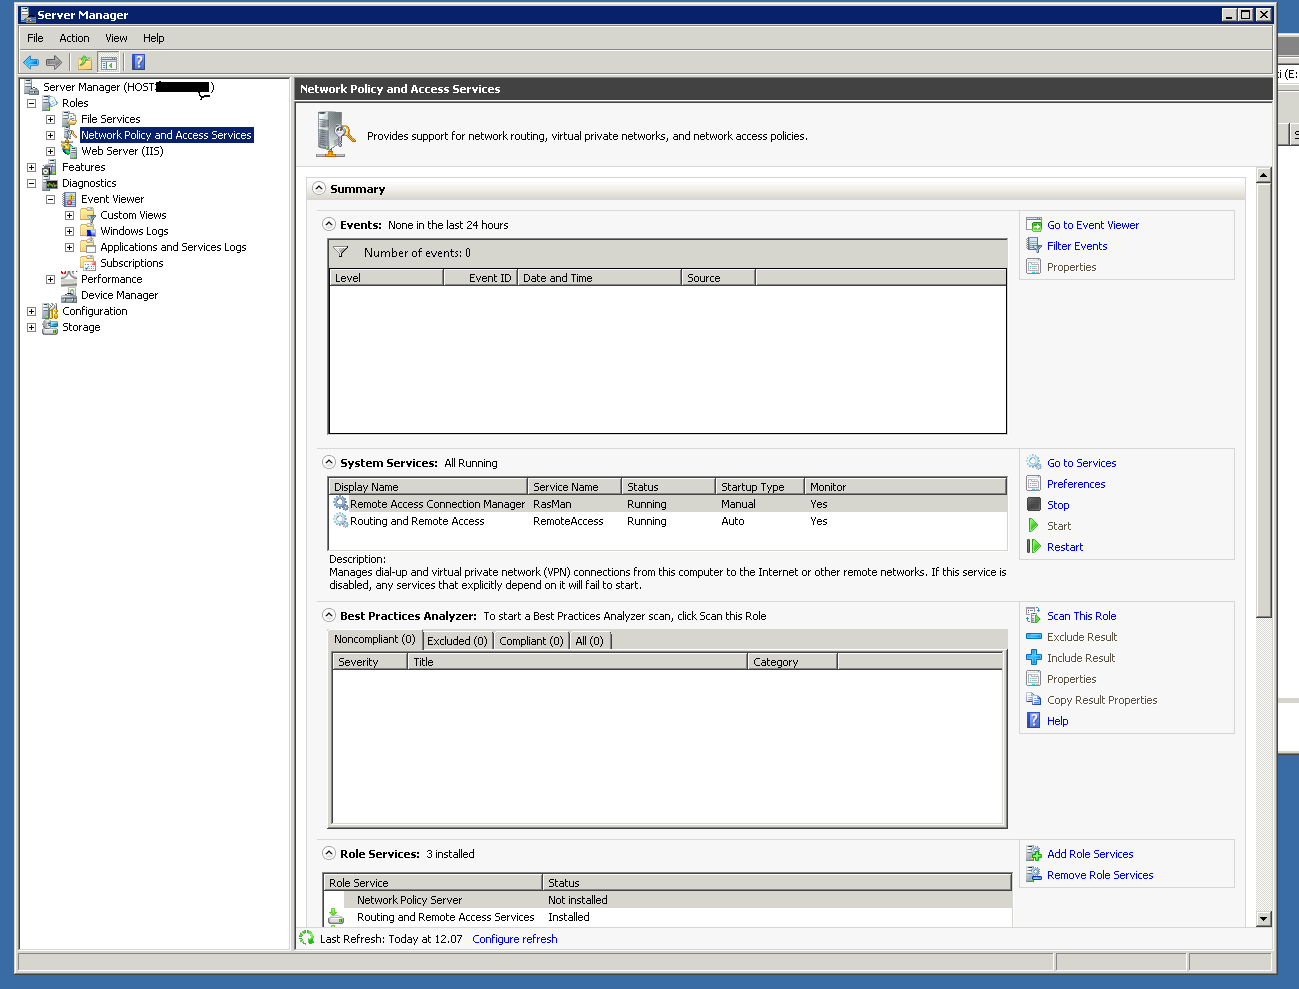Click the Show/Hide console tree toolbar icon
Viewport: 1299px width, 989px height.
tap(109, 62)
